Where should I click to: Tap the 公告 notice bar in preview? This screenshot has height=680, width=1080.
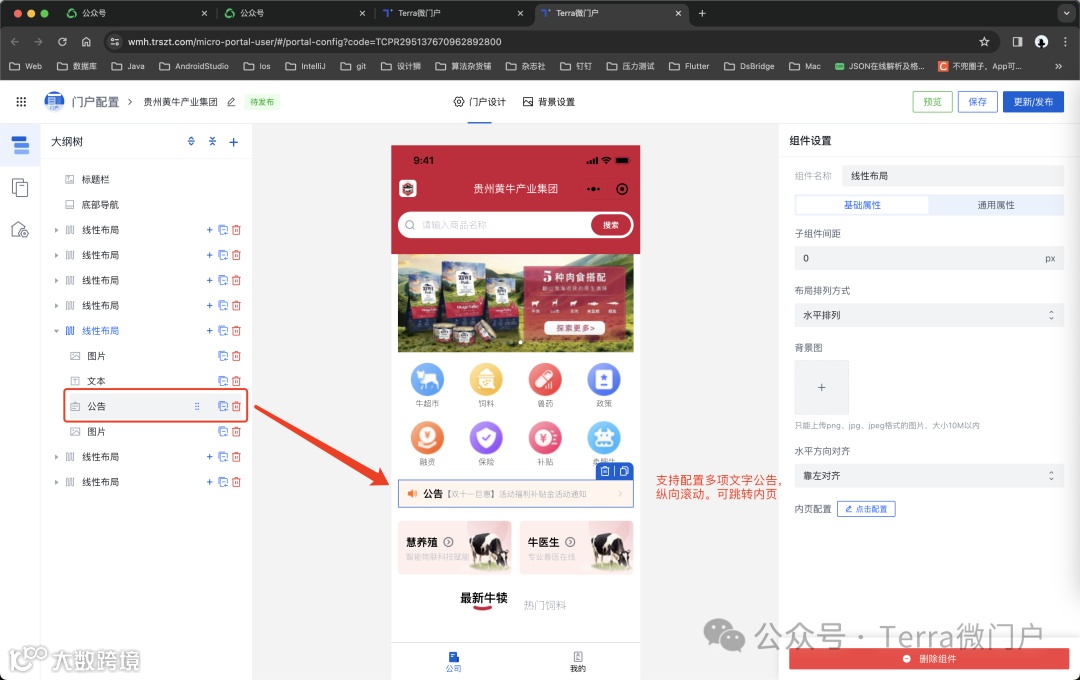515,494
